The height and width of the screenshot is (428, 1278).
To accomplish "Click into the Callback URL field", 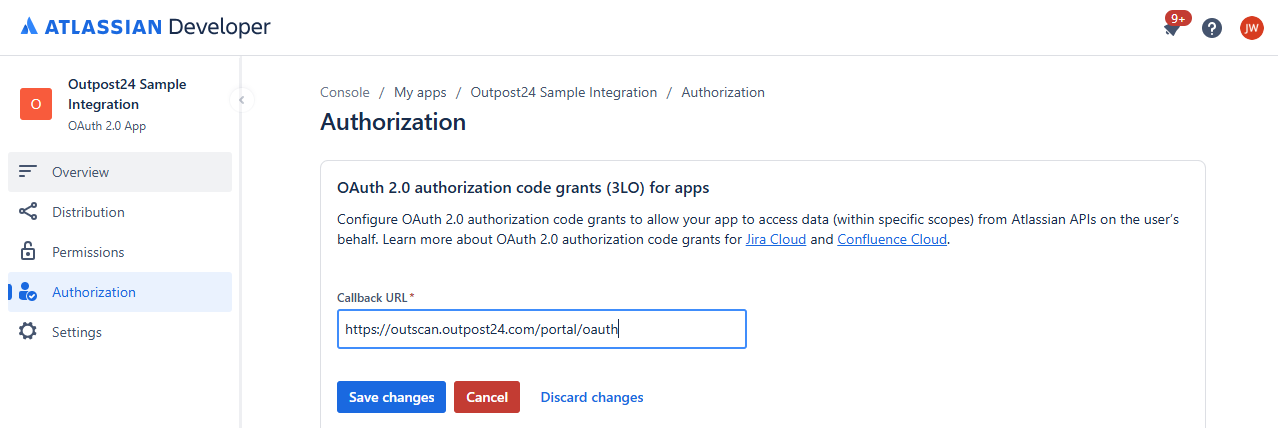I will coord(542,329).
